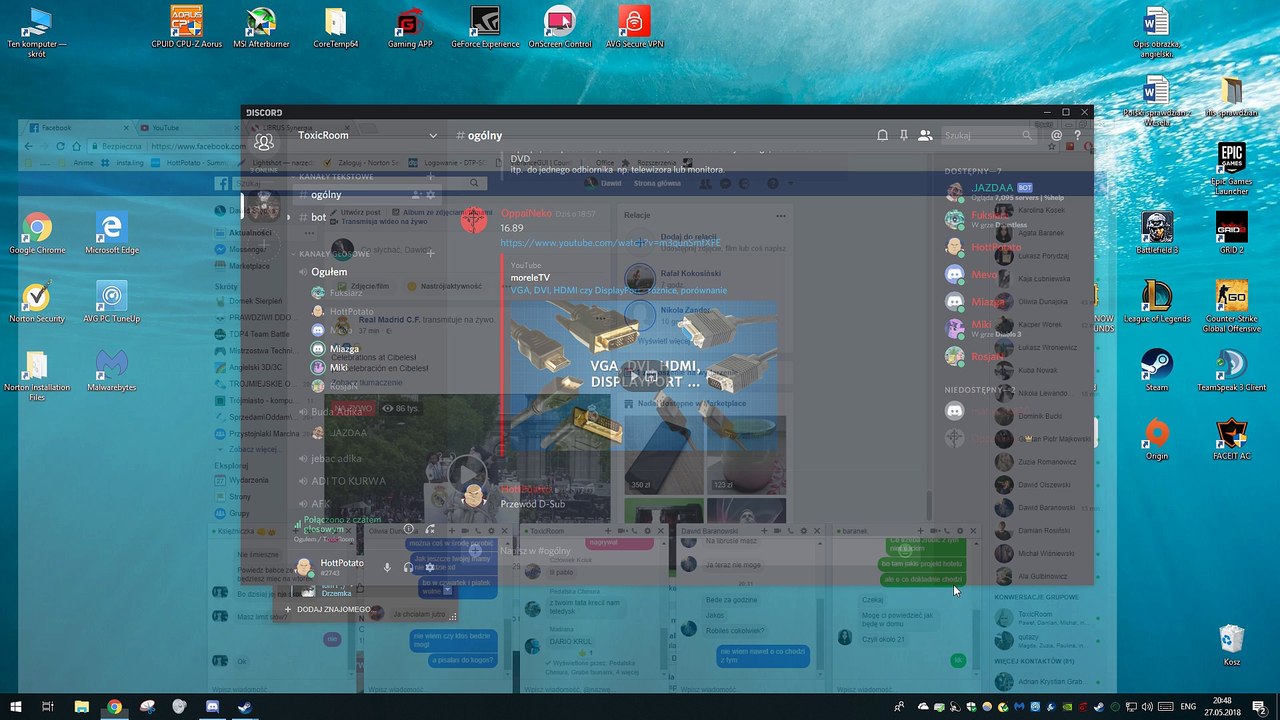The width and height of the screenshot is (1280, 720).
Task: Select the MSI Afterburner desktop icon
Action: coord(261,27)
